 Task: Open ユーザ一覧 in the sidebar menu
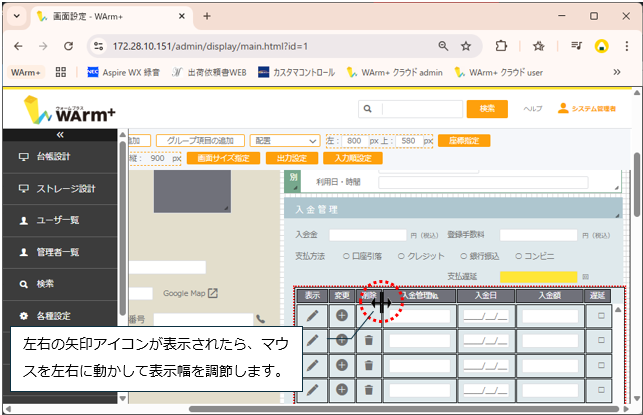[x=60, y=220]
